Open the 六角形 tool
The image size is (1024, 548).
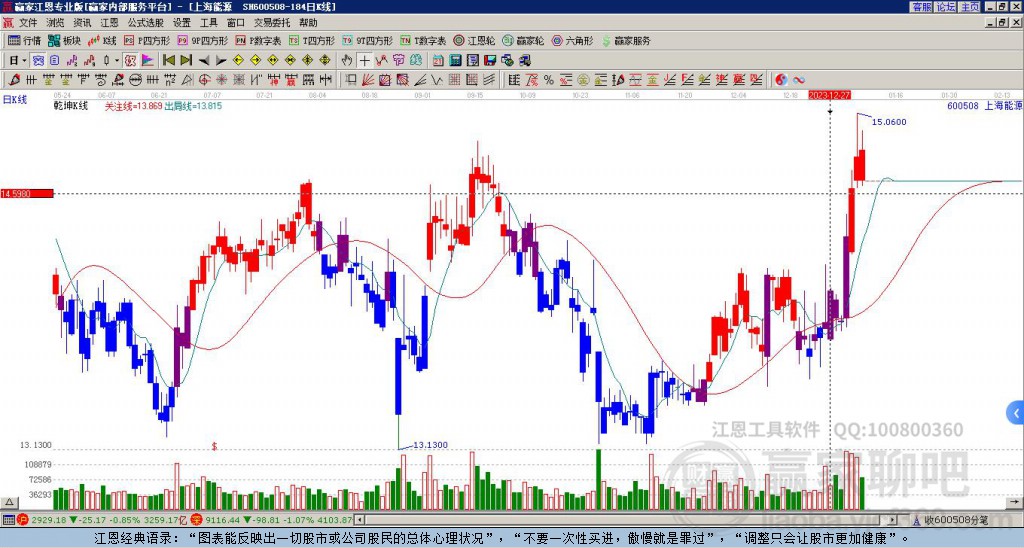[x=572, y=40]
